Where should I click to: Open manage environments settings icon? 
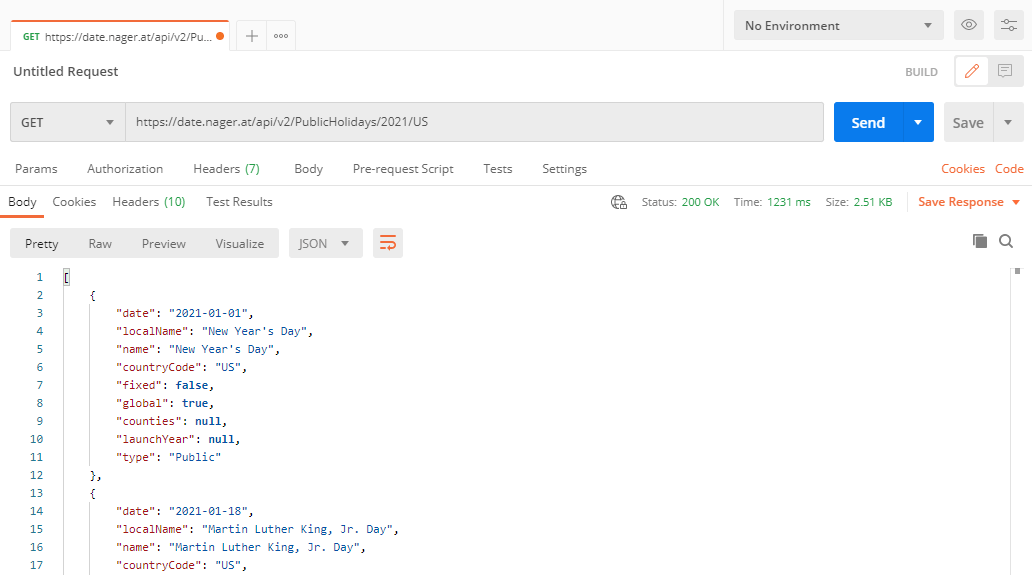[x=1008, y=25]
